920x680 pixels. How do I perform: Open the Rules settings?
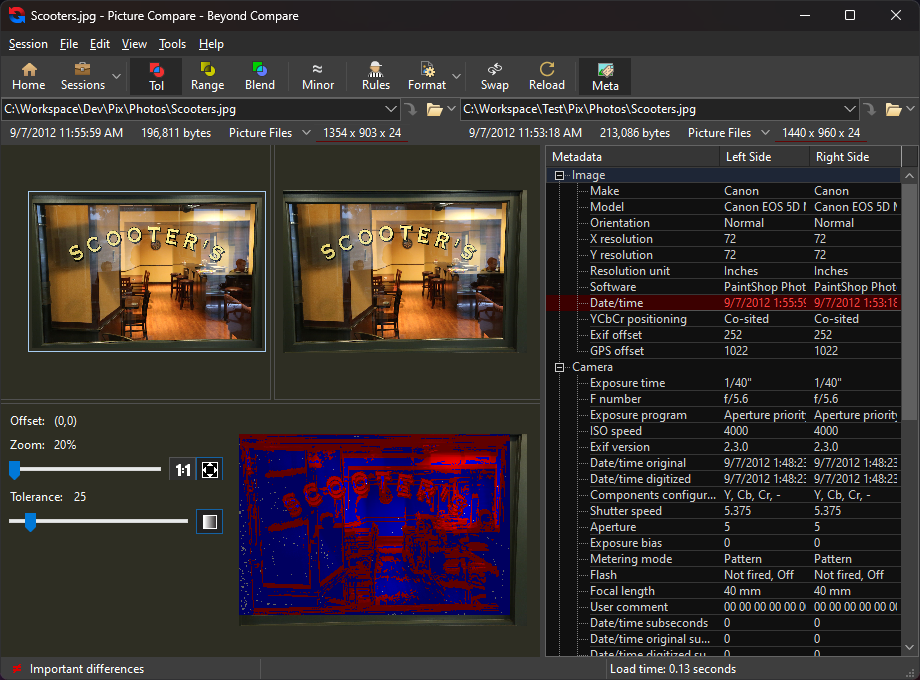pyautogui.click(x=376, y=76)
